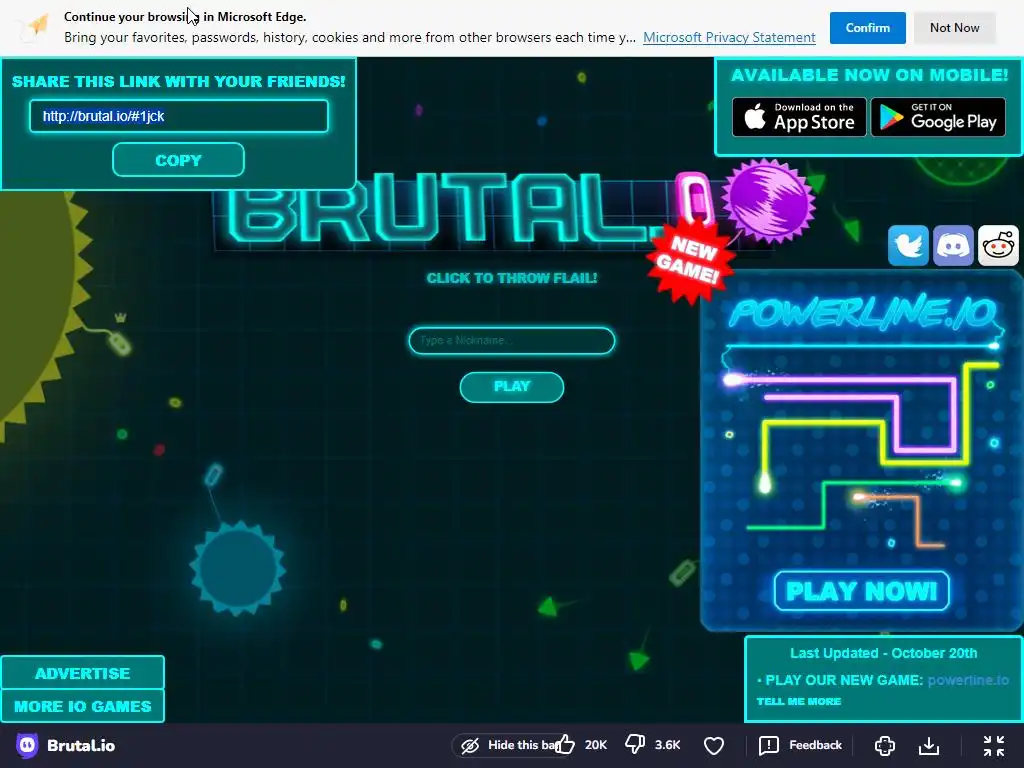Open the Discord social icon
This screenshot has height=768, width=1024.
pyautogui.click(x=953, y=246)
